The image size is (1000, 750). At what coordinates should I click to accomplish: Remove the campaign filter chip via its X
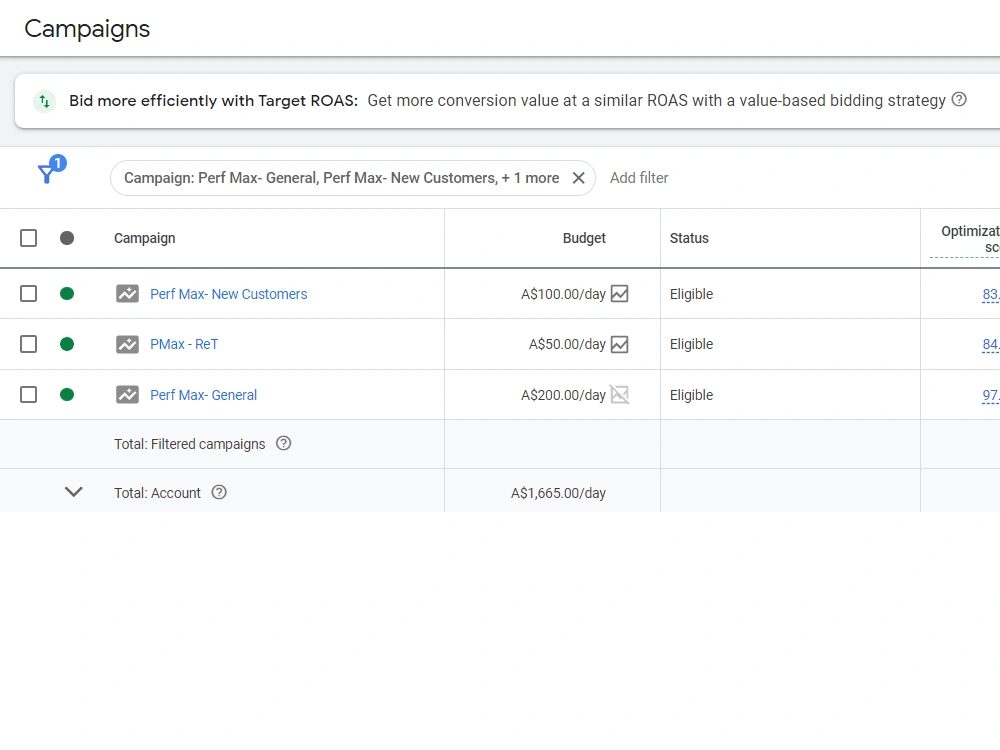click(x=579, y=177)
